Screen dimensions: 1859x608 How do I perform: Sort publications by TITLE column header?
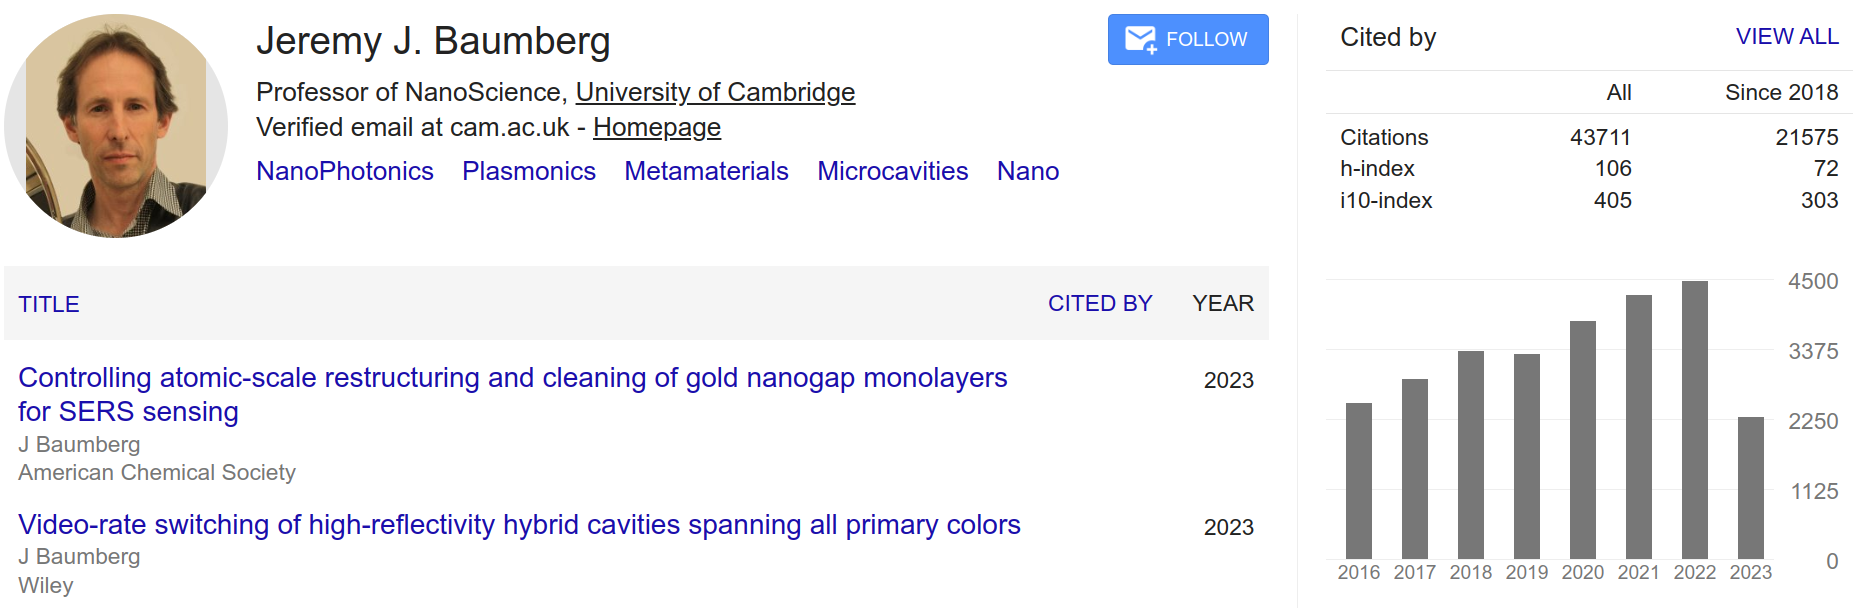click(49, 304)
